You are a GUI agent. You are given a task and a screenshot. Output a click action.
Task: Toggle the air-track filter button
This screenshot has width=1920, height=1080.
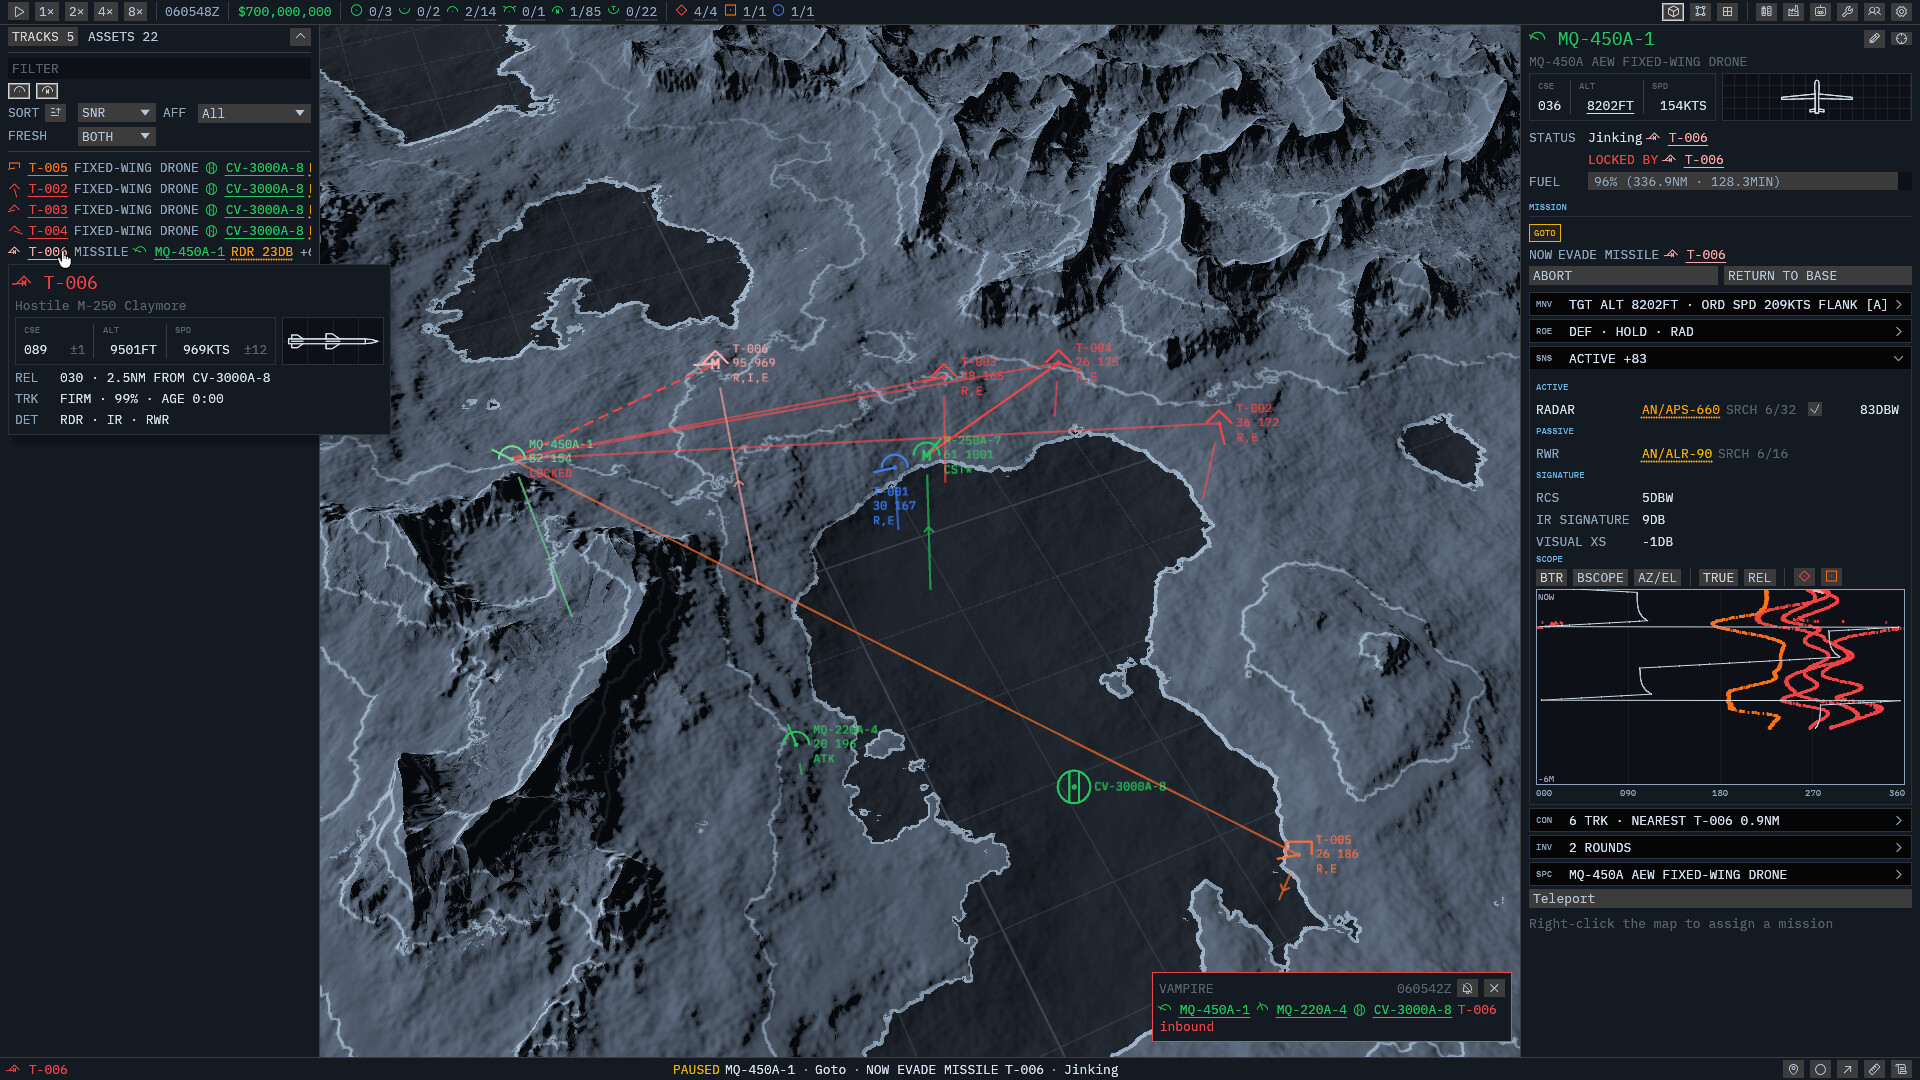tap(19, 91)
